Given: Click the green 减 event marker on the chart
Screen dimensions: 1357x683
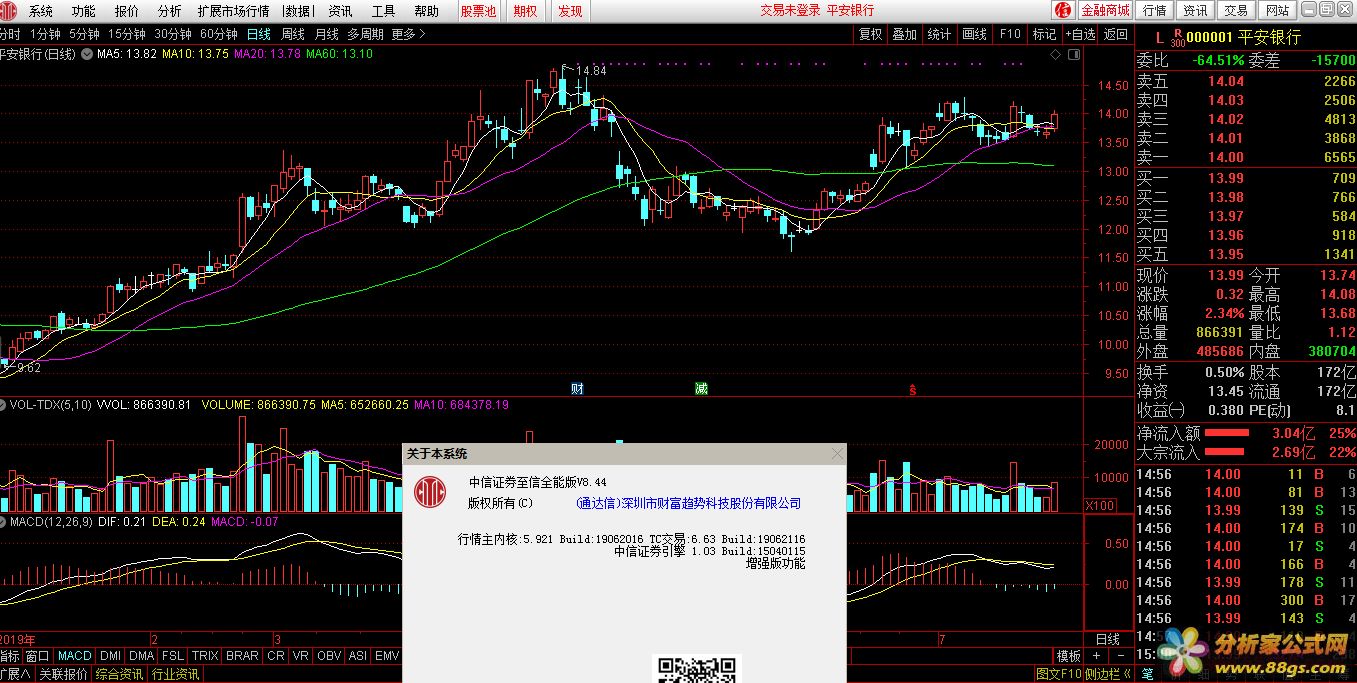Looking at the screenshot, I should click(x=701, y=388).
